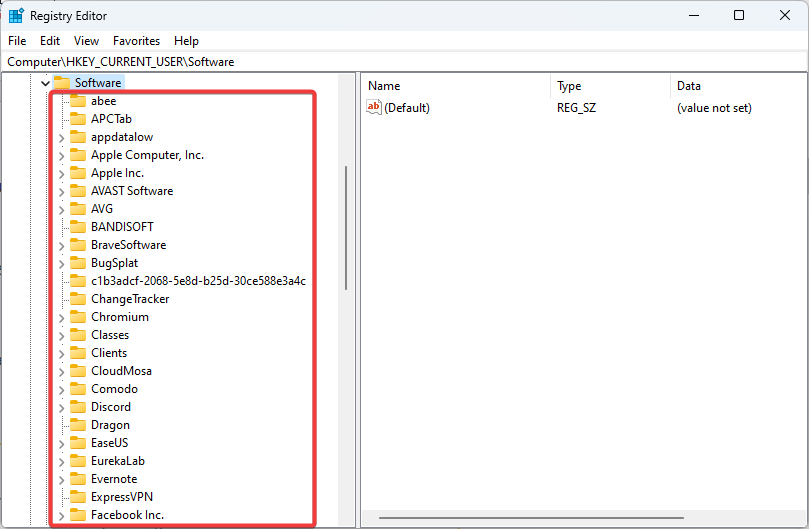
Task: Sort values by the Data column header
Action: pyautogui.click(x=739, y=86)
